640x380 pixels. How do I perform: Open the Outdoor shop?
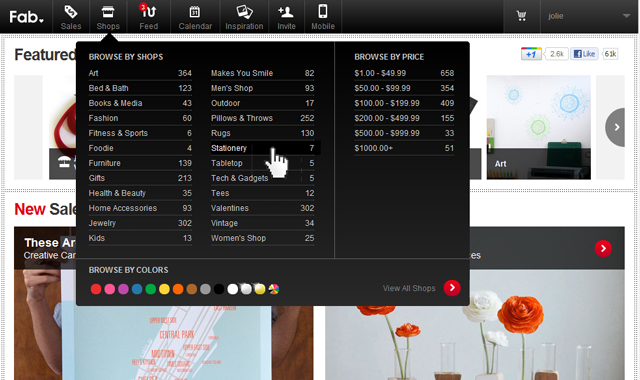262,103
